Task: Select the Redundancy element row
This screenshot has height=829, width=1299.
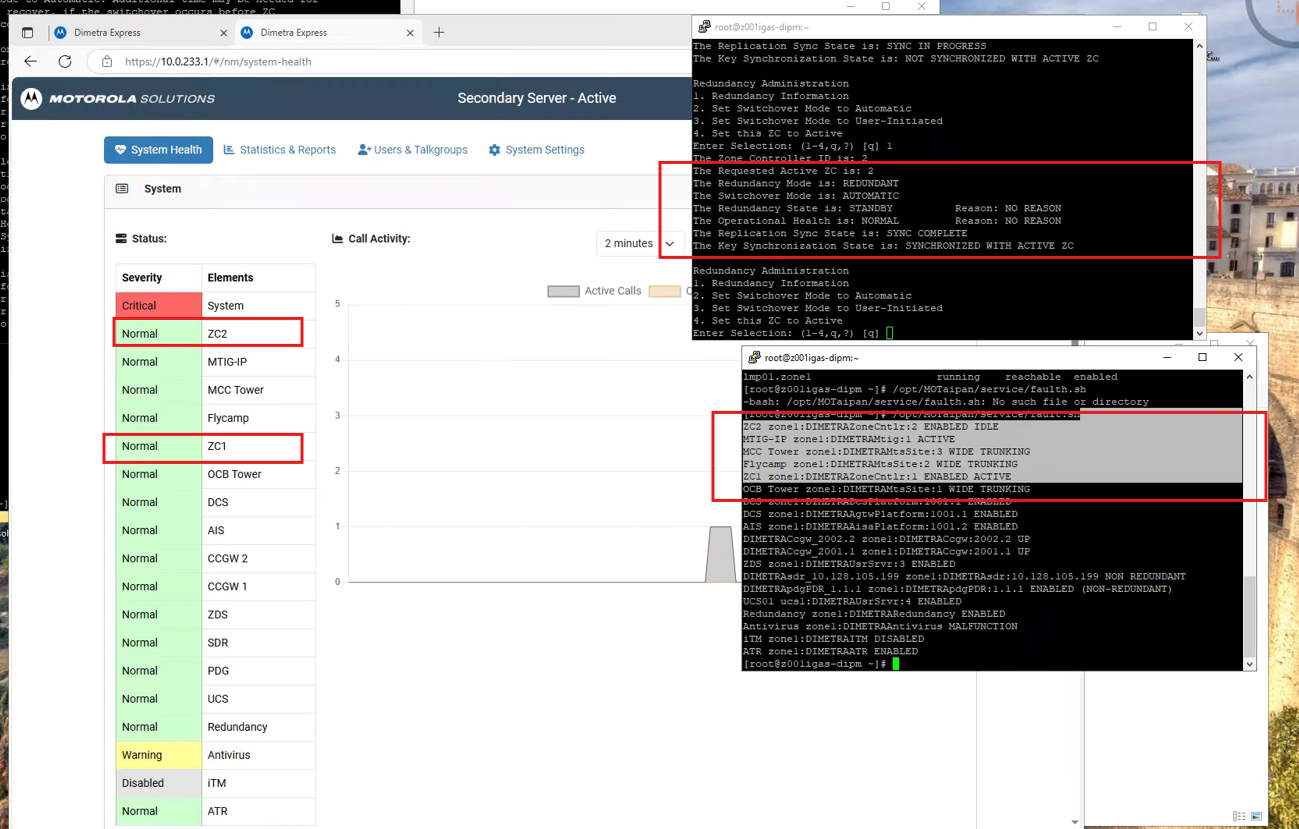Action: tap(216, 726)
